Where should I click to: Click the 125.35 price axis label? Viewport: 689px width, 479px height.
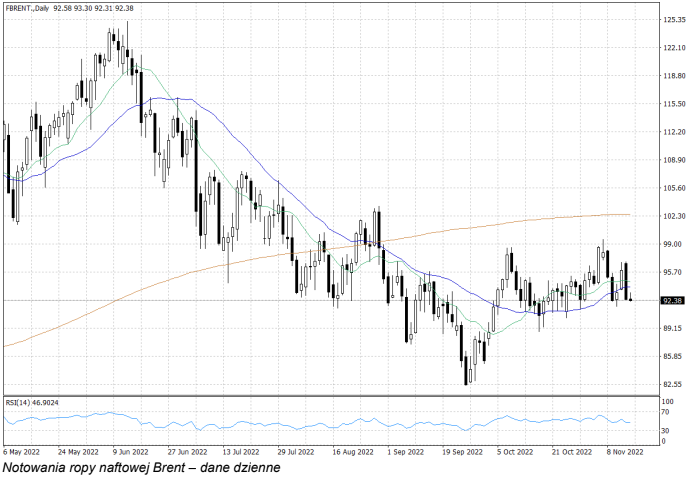coord(672,20)
